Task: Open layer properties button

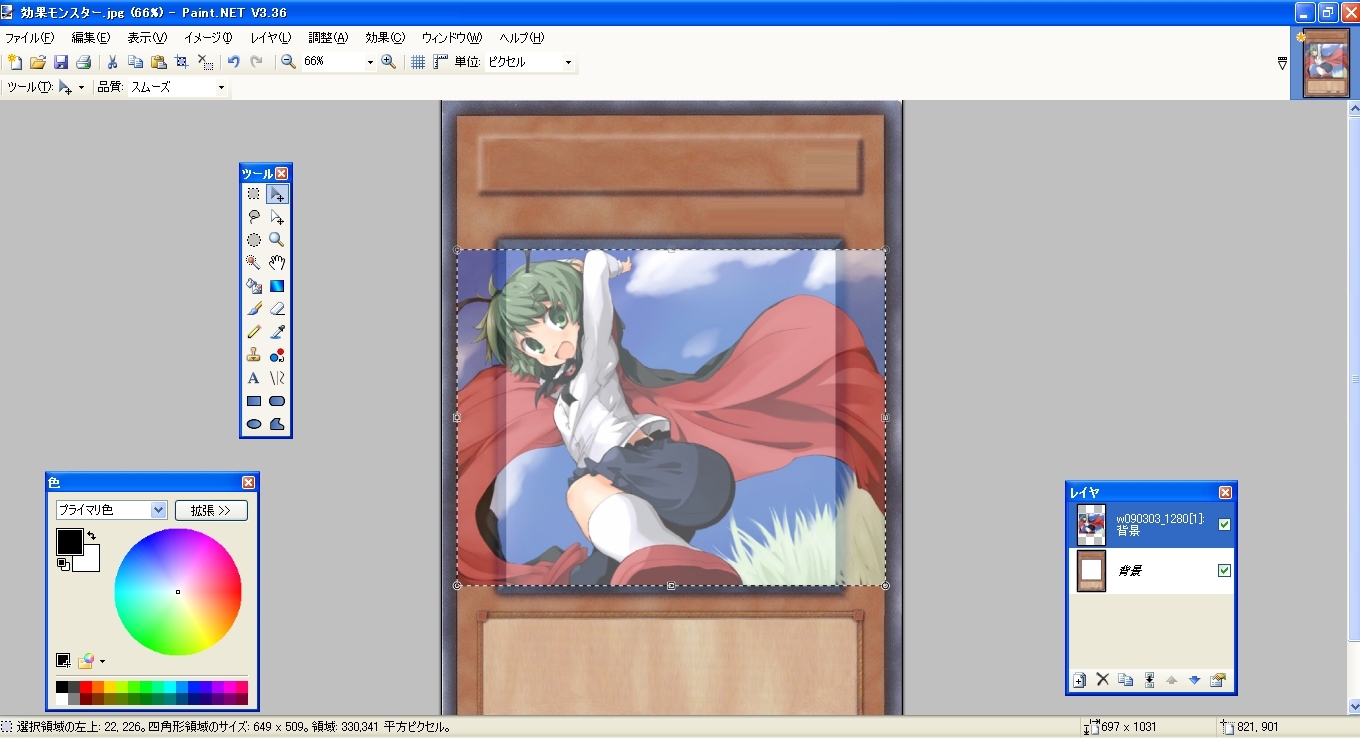Action: tap(1217, 680)
